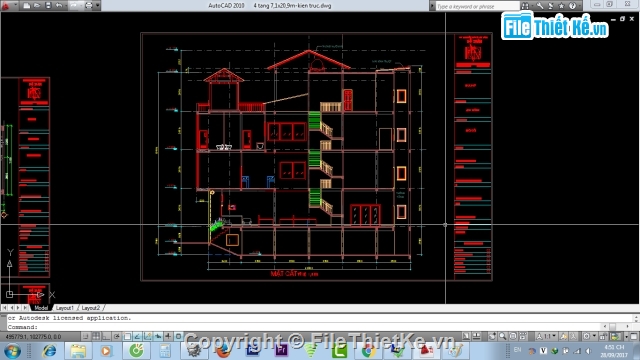This screenshot has width=640, height=360.
Task: Open Workspace Switching gear dropdown
Action: (x=589, y=336)
